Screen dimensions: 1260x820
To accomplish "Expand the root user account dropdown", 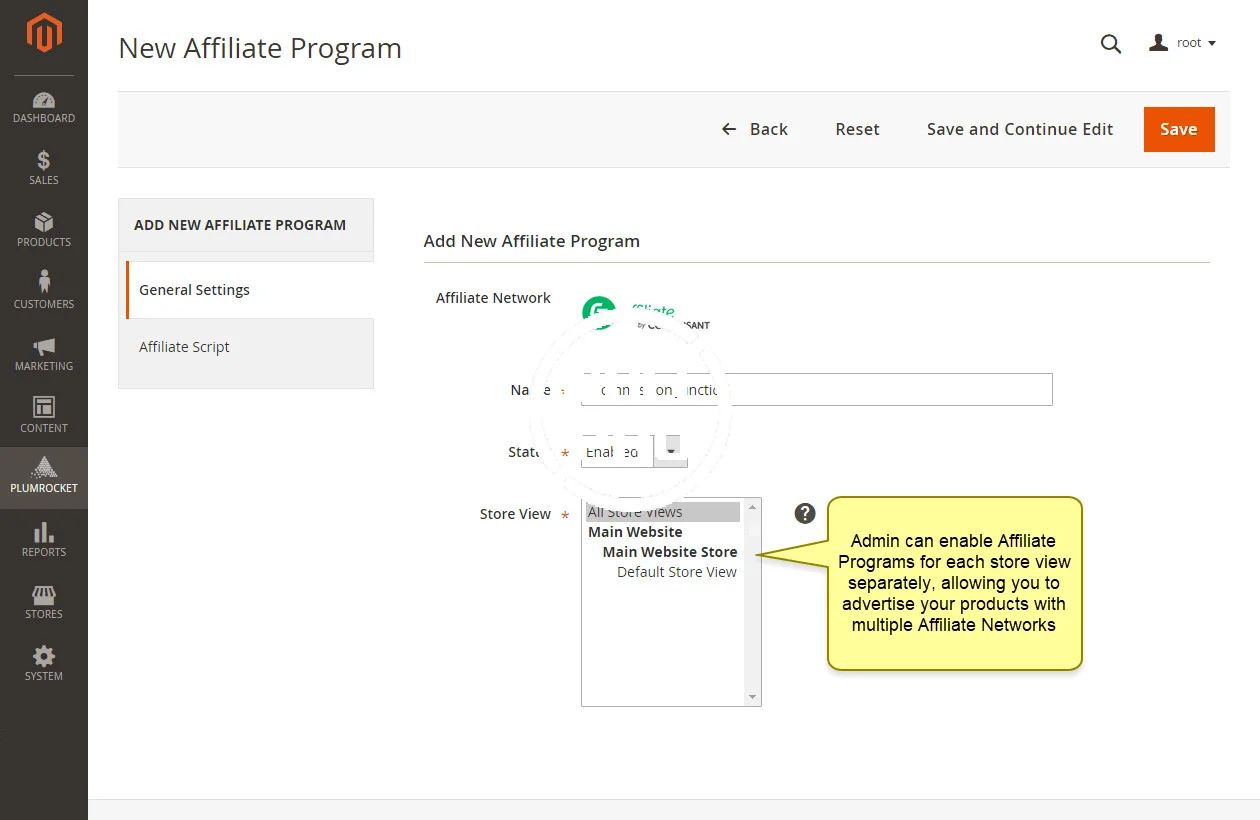I will click(1183, 43).
